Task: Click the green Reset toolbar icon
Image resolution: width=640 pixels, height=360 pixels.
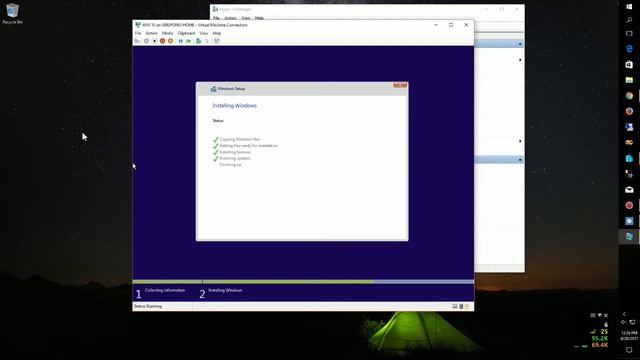Action: coord(188,41)
